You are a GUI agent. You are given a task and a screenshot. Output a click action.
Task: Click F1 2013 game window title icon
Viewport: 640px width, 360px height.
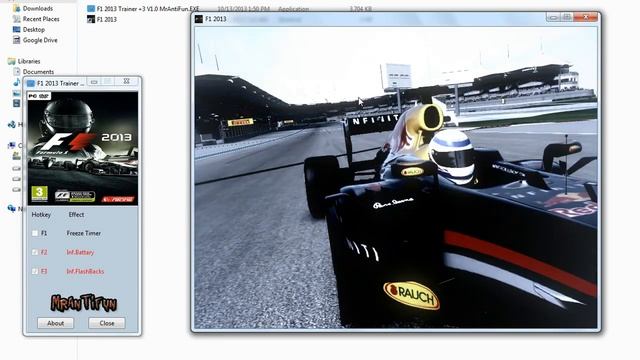coord(199,19)
